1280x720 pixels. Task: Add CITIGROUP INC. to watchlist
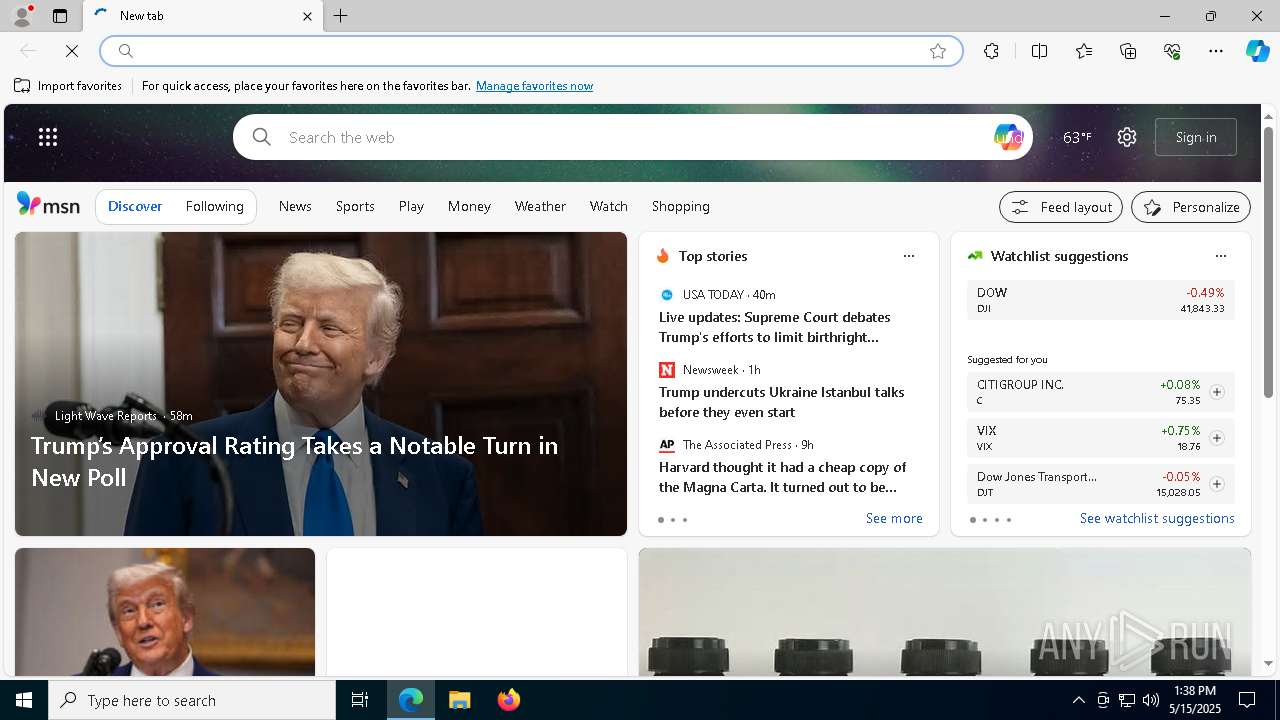pos(1217,392)
